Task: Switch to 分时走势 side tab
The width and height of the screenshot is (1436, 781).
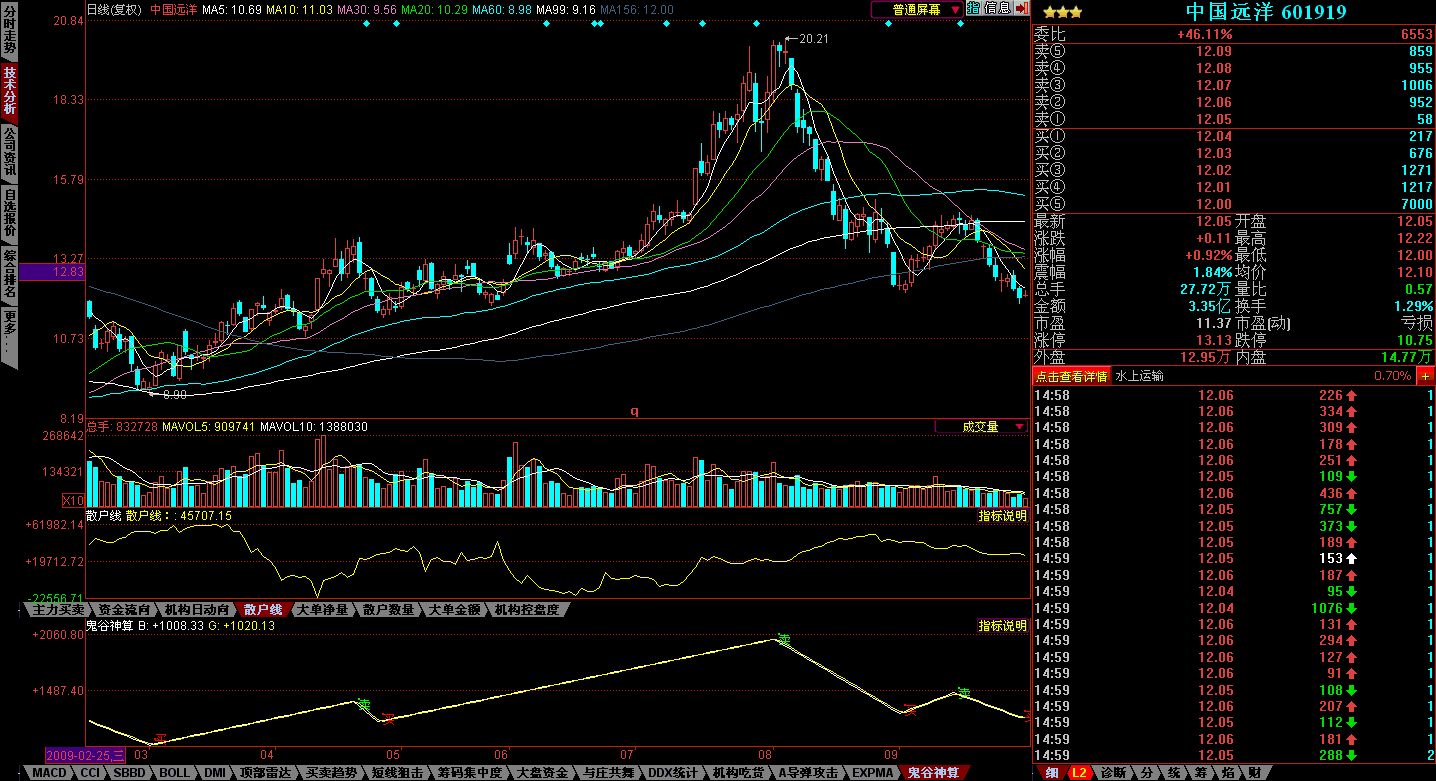Action: pos(9,30)
